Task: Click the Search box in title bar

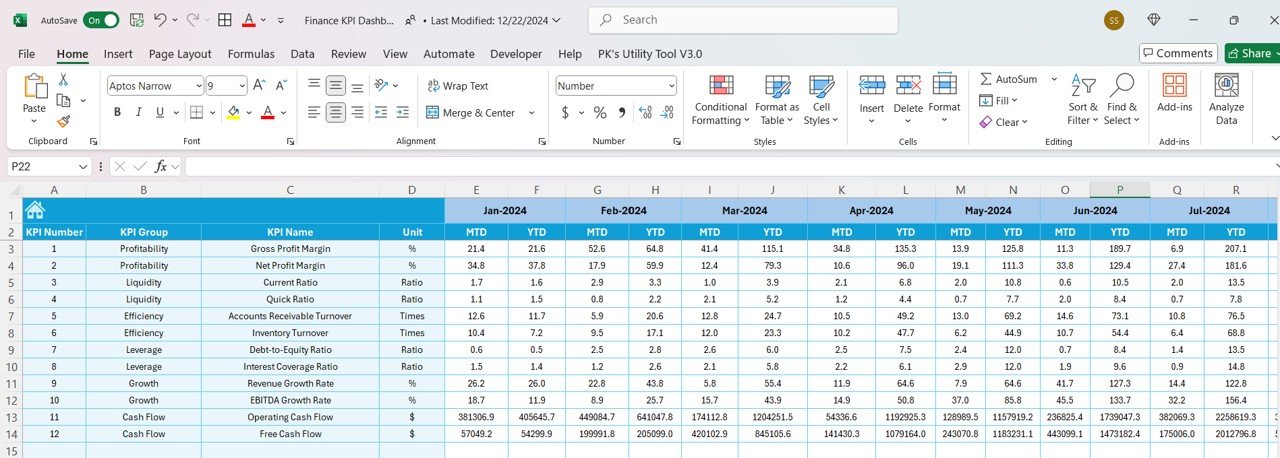Action: 743,20
